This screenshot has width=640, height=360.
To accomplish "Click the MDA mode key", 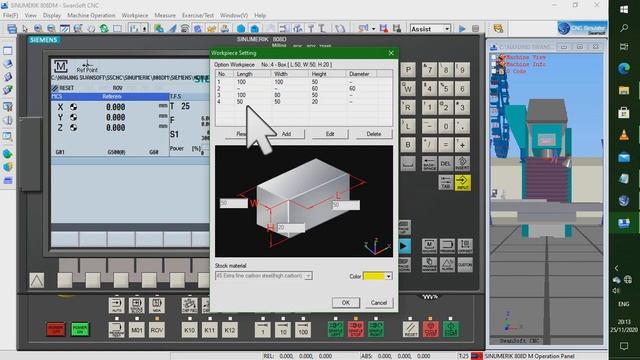I will [157, 305].
